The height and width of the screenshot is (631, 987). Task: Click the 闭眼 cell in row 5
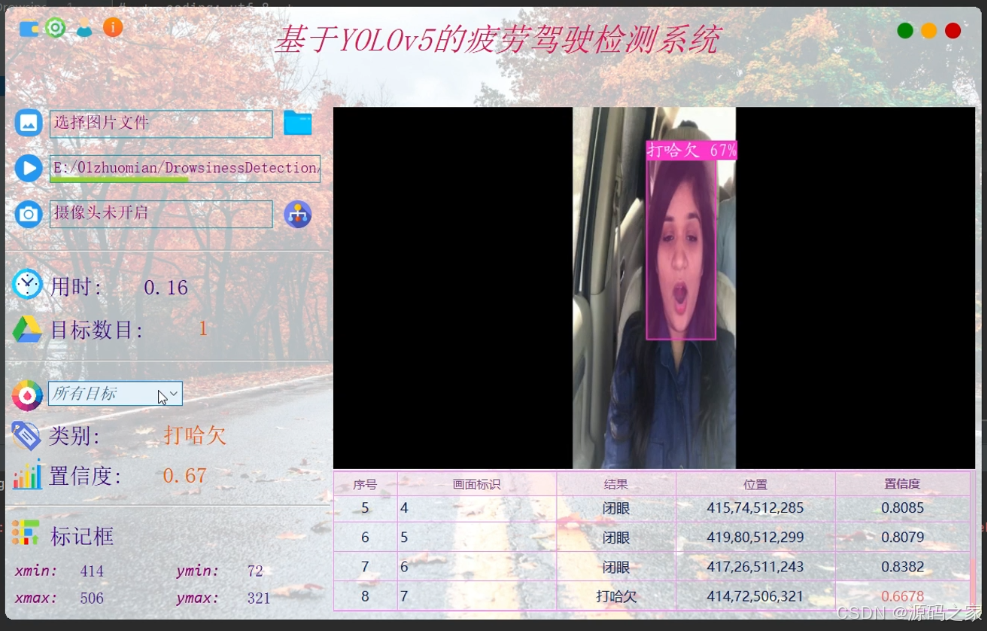[x=616, y=508]
